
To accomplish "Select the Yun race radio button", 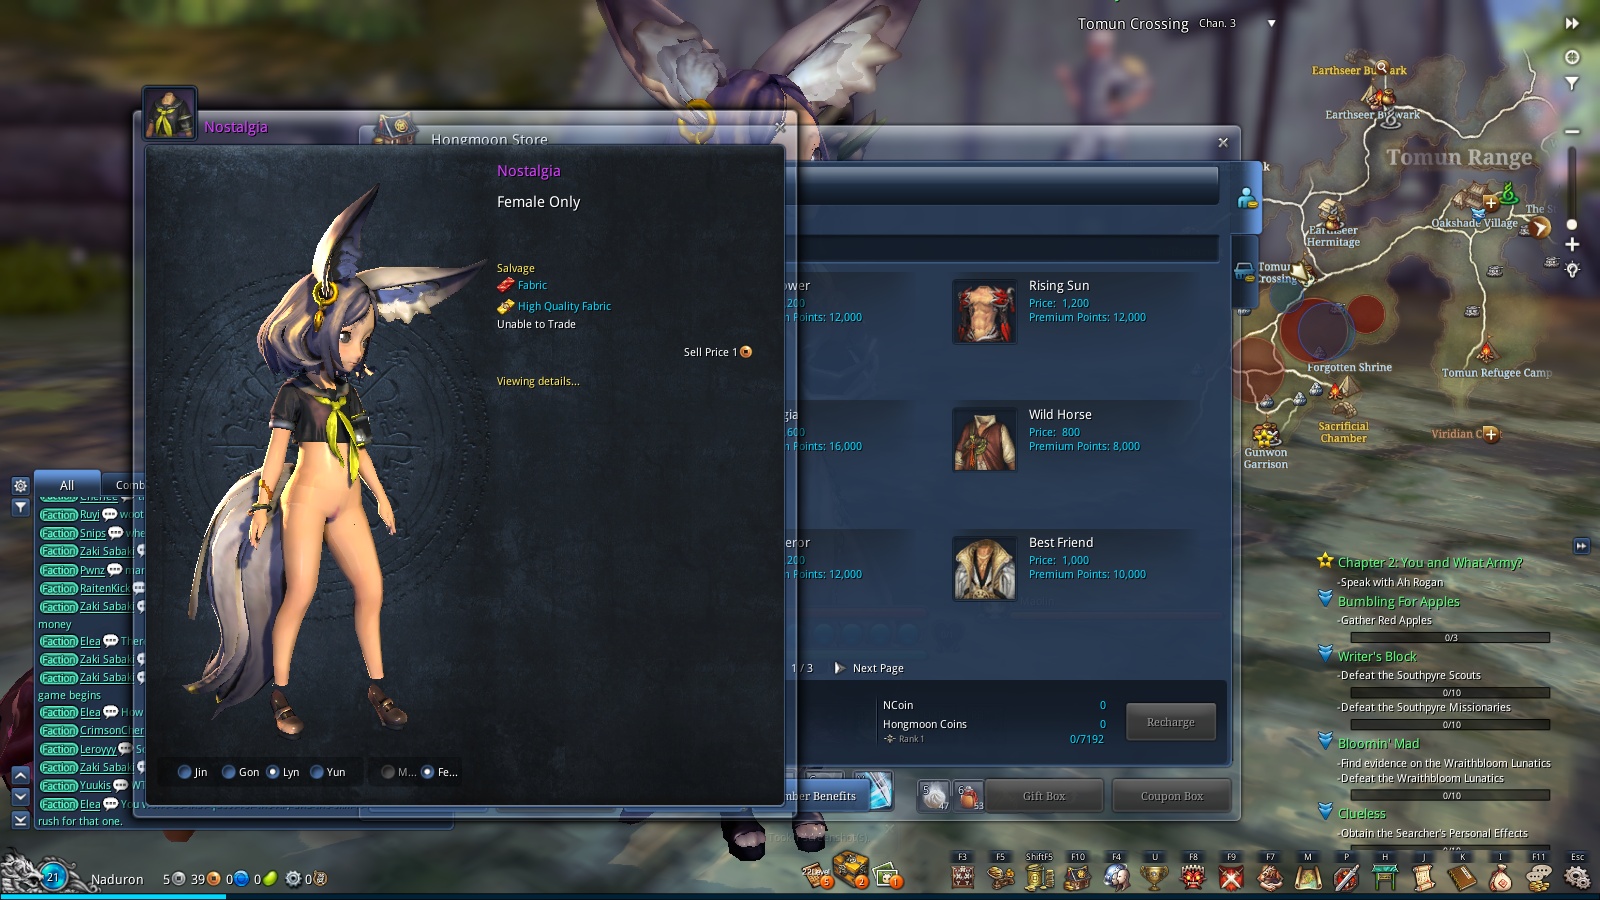I will coord(317,772).
